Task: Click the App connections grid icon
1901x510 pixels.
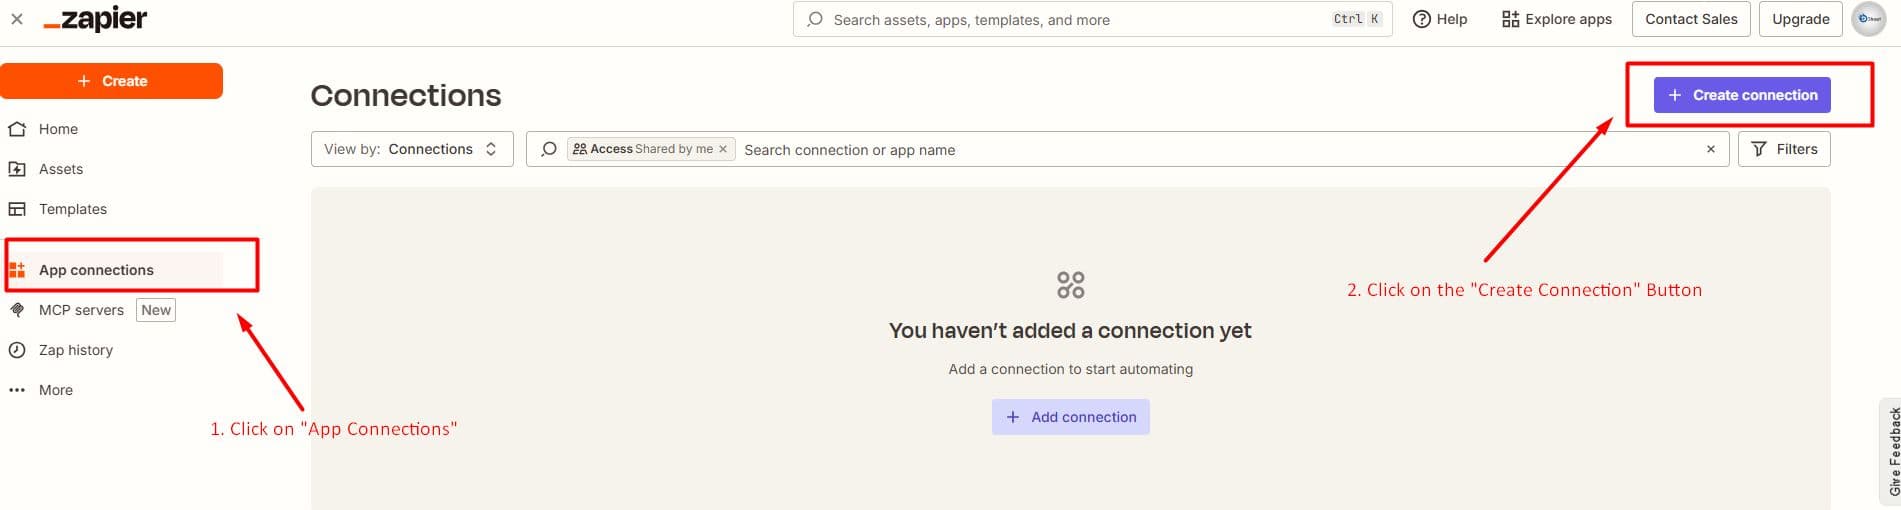Action: (x=17, y=270)
